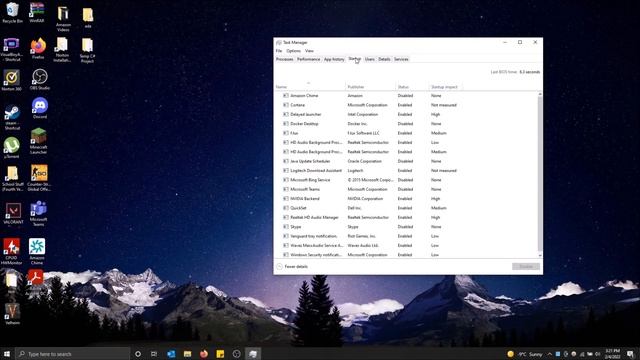Select the Steam shortcut desktop icon
640x360 pixels.
[x=12, y=118]
